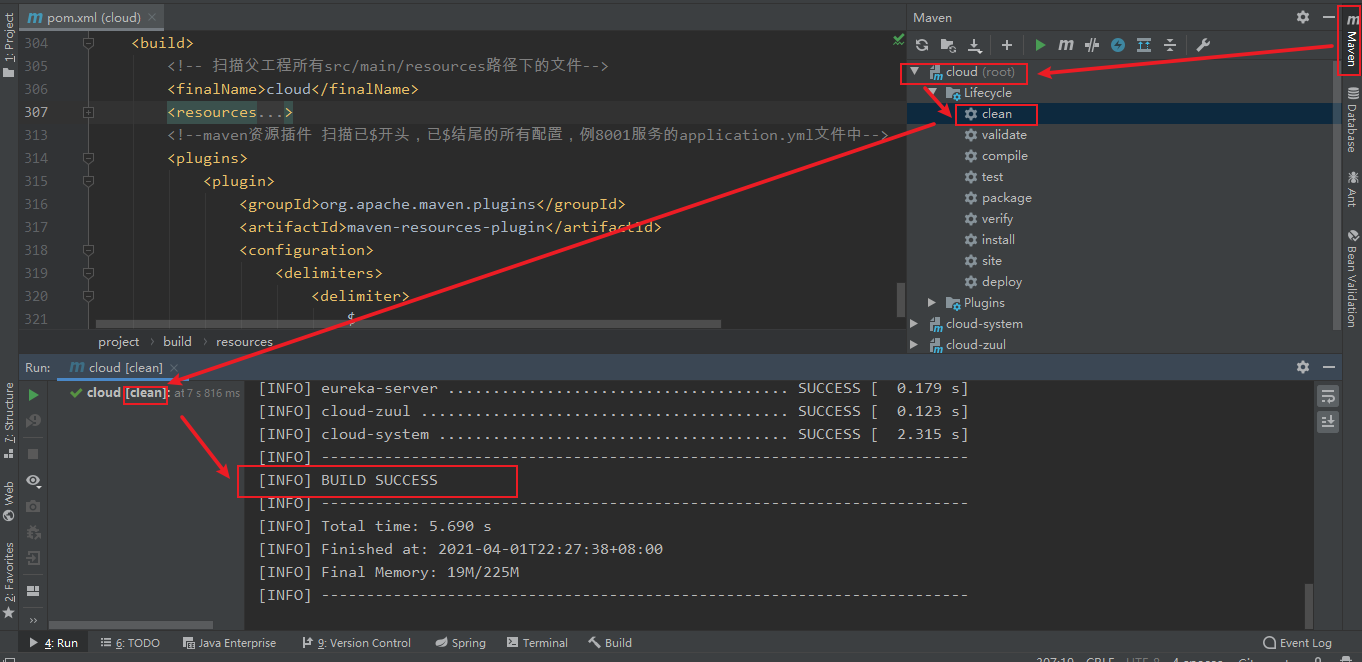The image size is (1362, 662).
Task: Hide the Maven tool window
Action: point(1328,17)
